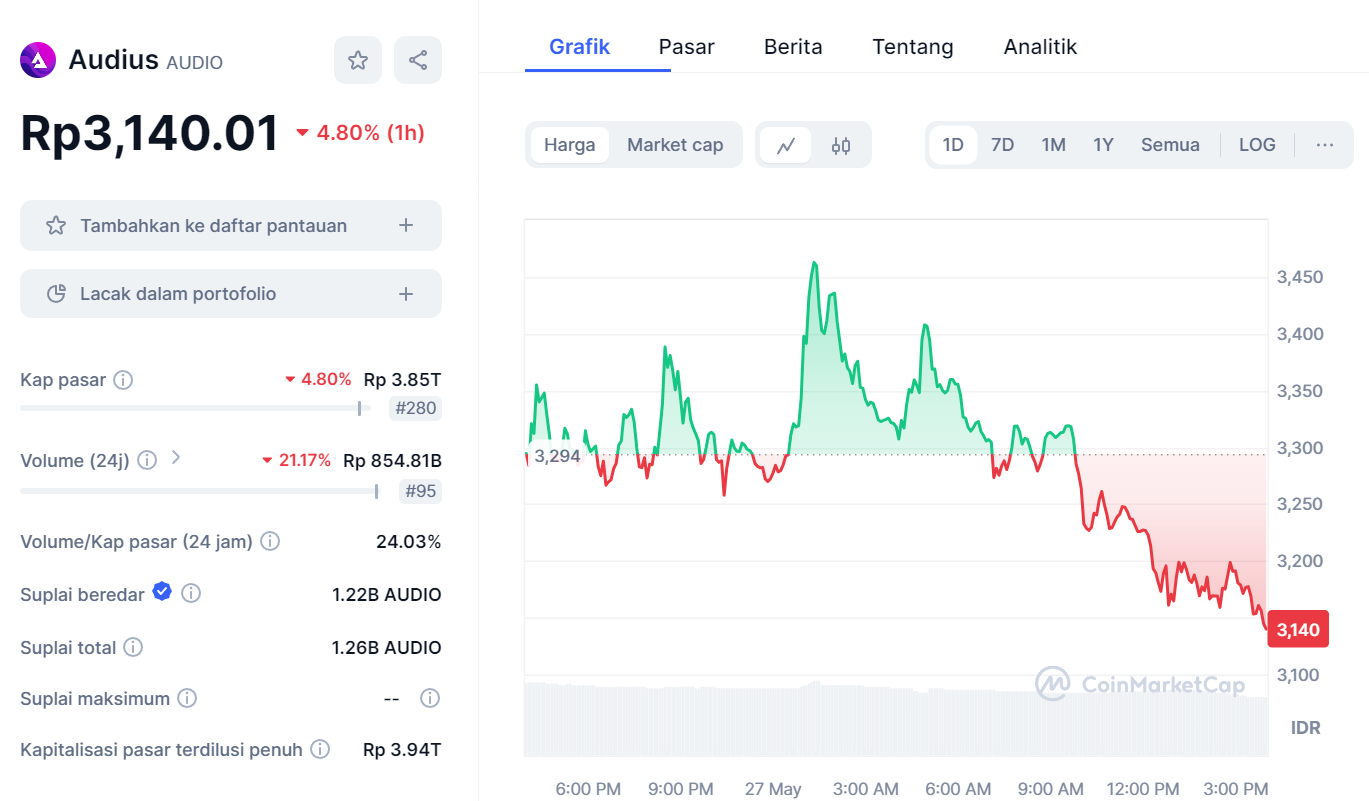Click the IDR currency label on chart
The height and width of the screenshot is (801, 1369).
[1305, 728]
